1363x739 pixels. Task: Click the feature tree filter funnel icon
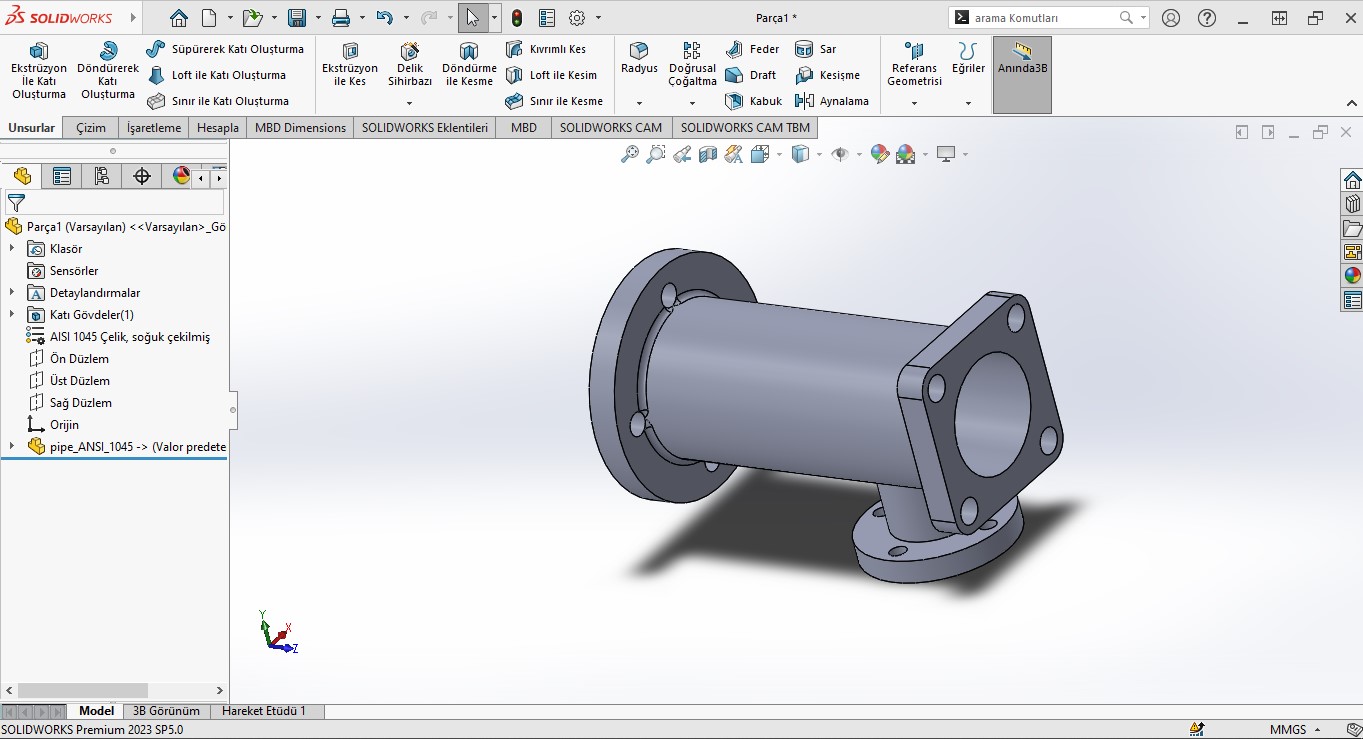click(x=16, y=203)
